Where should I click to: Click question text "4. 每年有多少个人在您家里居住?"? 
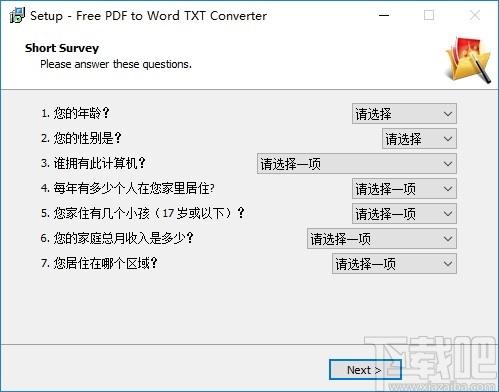tap(128, 188)
